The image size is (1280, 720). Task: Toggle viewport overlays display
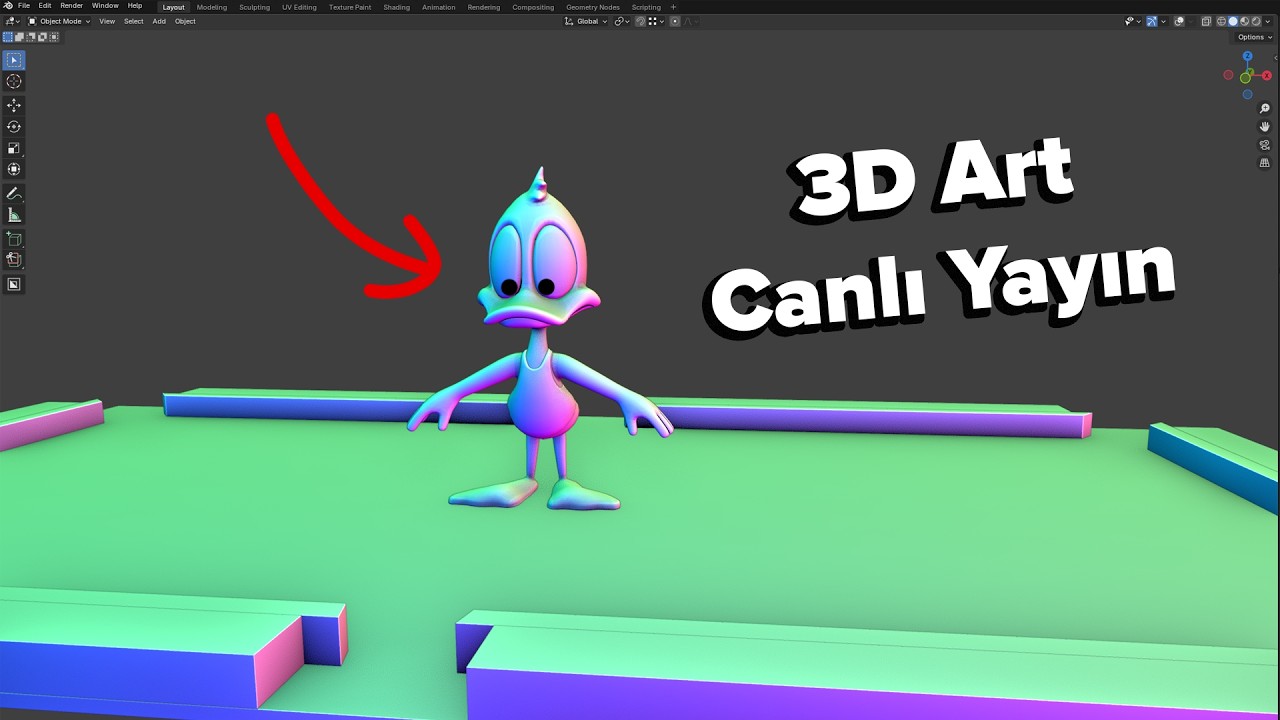(1179, 21)
